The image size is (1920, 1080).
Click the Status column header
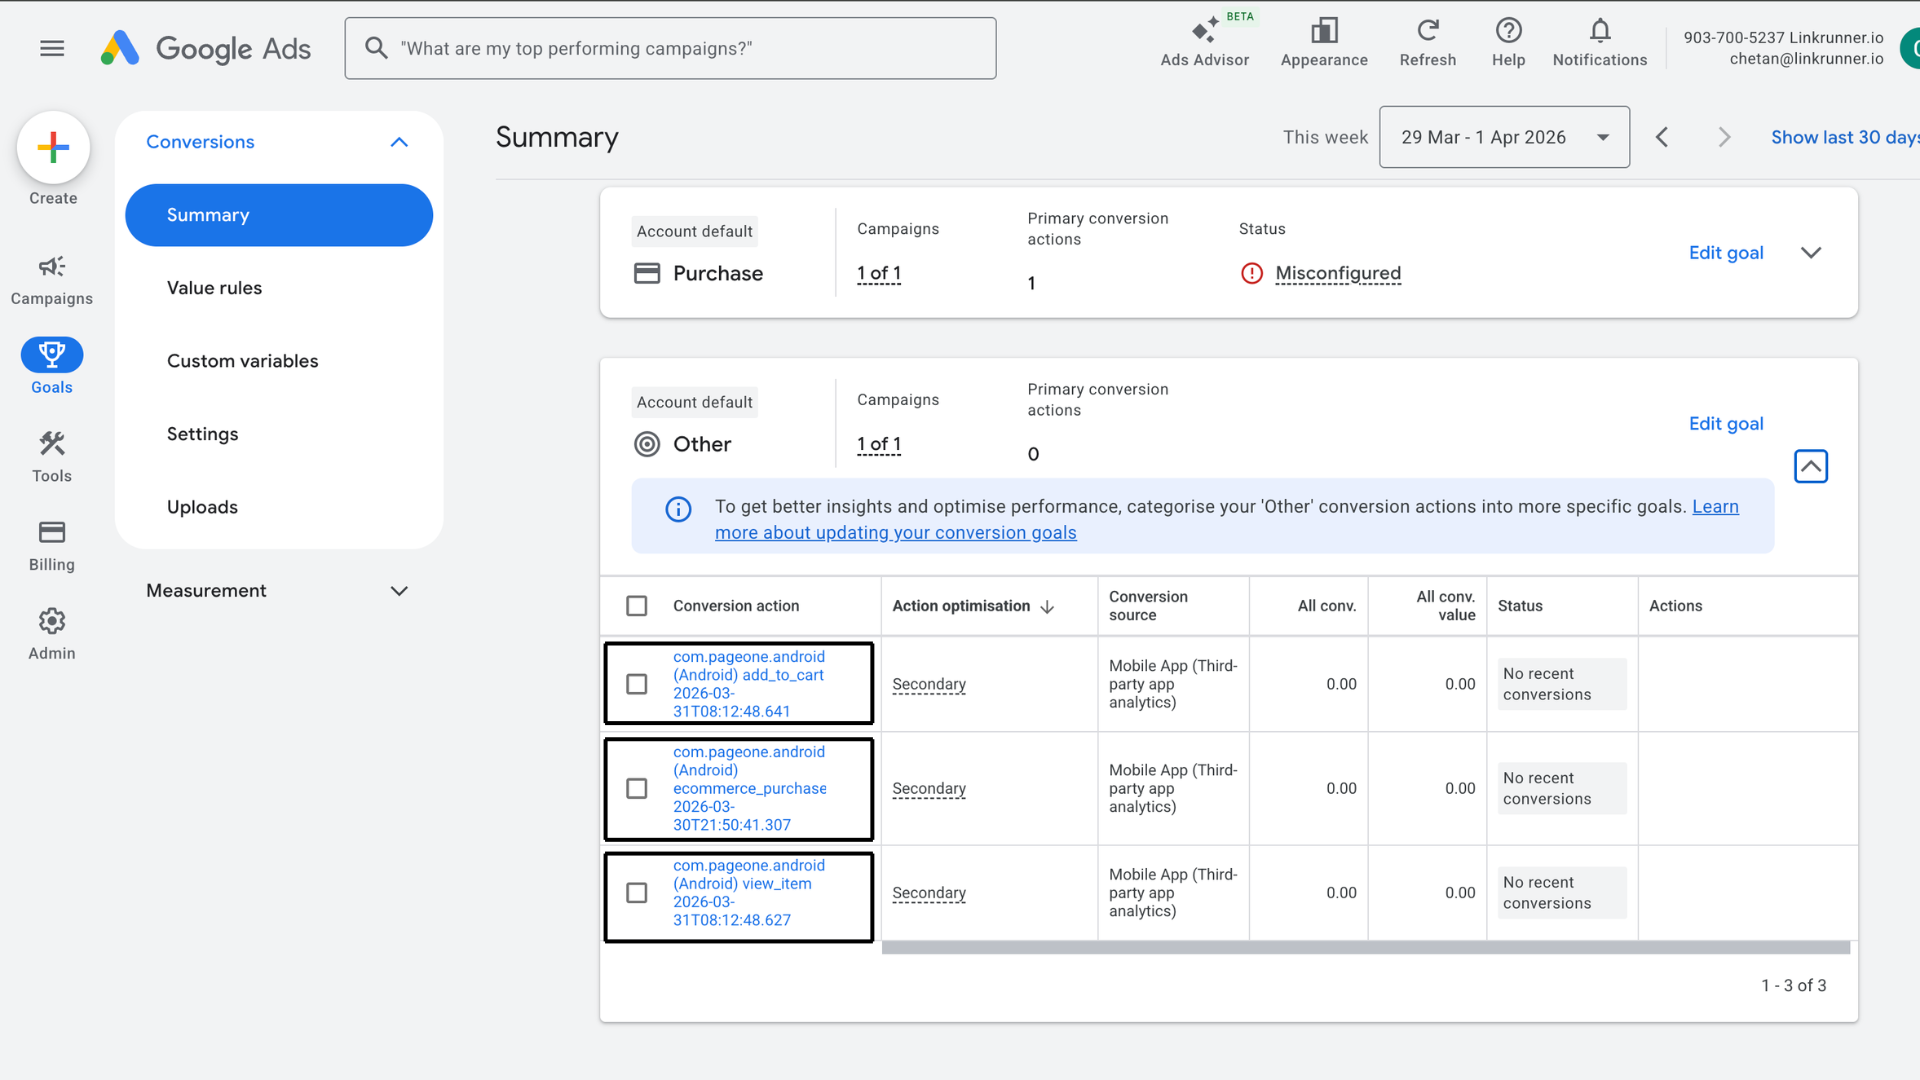coord(1519,606)
